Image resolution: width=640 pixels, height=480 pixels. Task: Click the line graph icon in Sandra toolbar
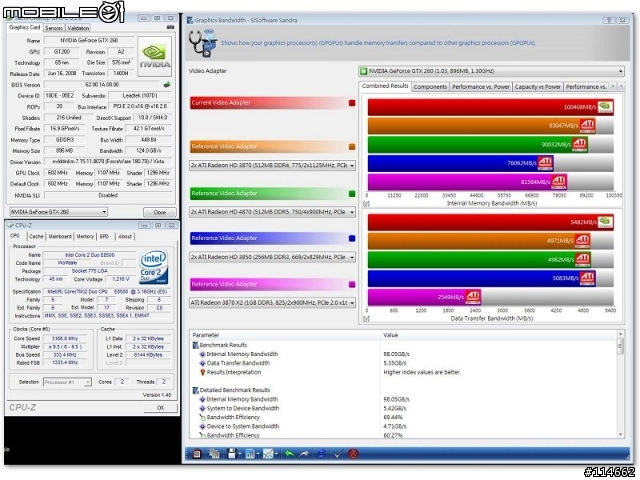[268, 453]
